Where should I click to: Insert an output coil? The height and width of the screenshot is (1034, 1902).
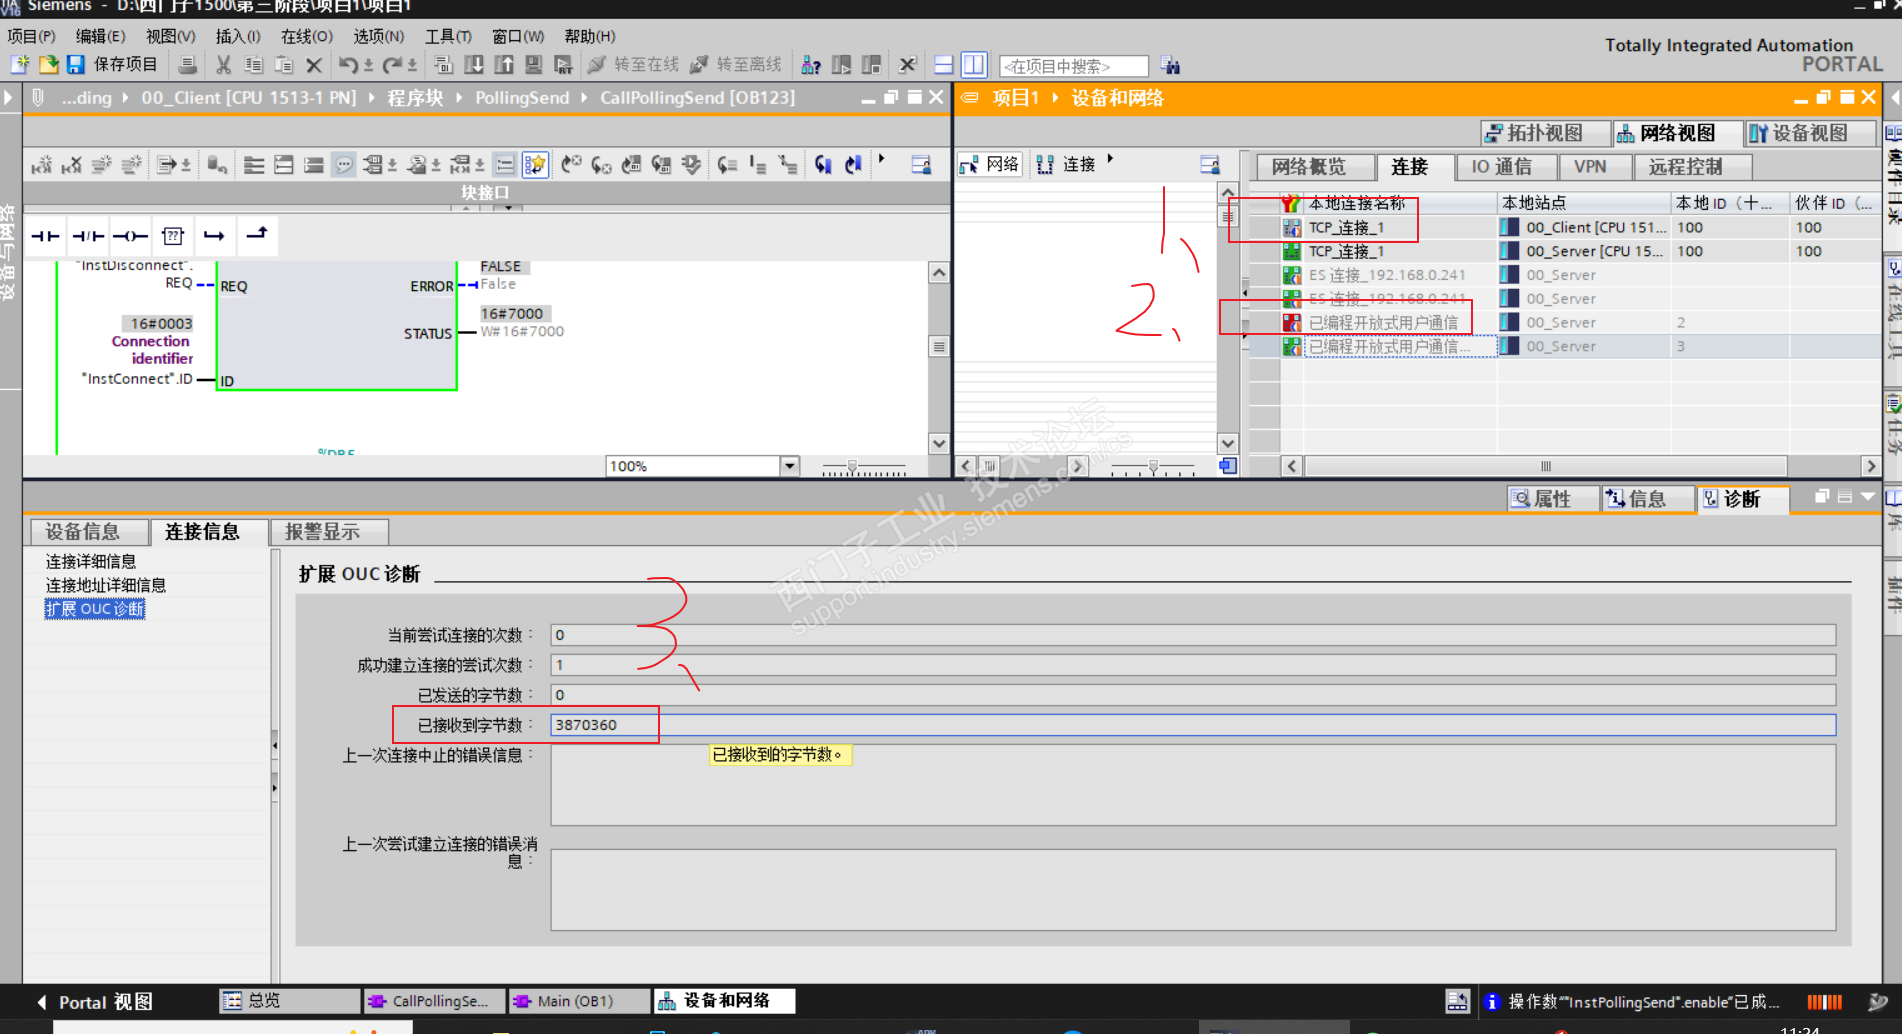click(x=130, y=236)
